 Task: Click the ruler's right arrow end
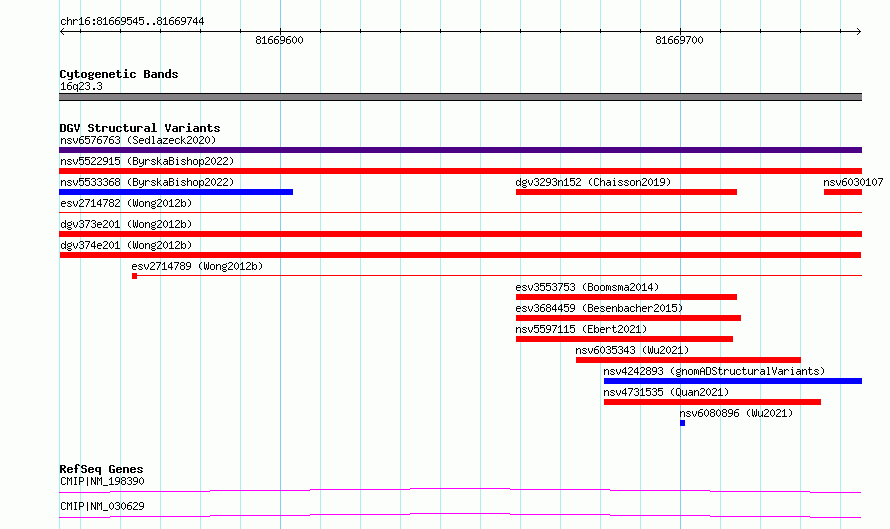pos(859,32)
